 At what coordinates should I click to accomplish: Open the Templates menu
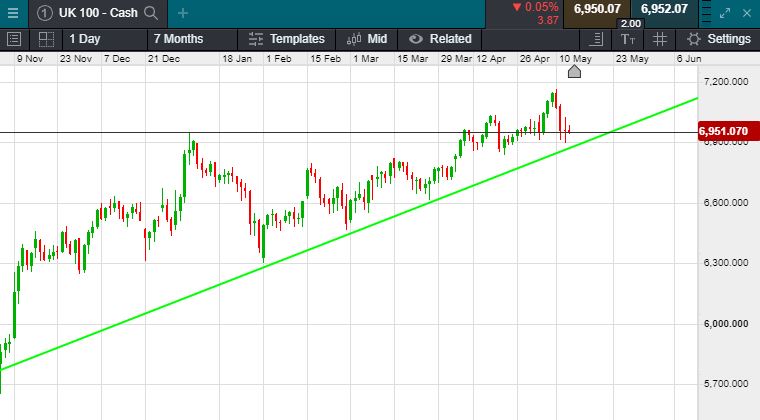click(x=287, y=39)
